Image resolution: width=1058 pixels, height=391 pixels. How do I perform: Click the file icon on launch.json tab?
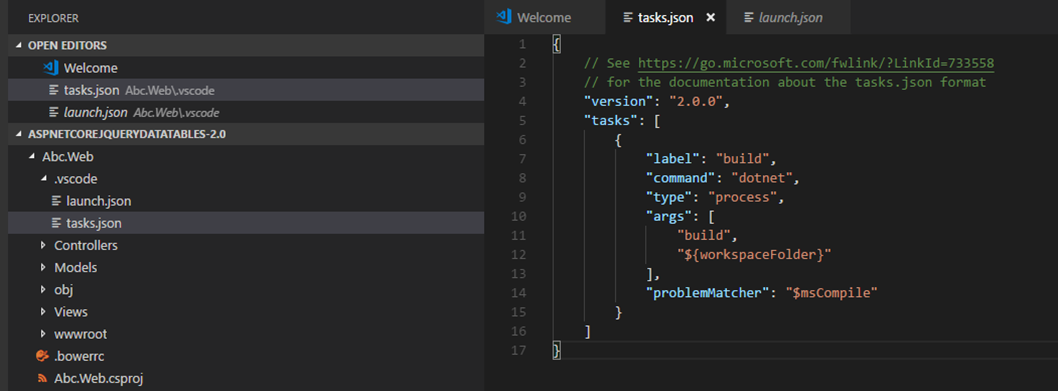point(748,18)
